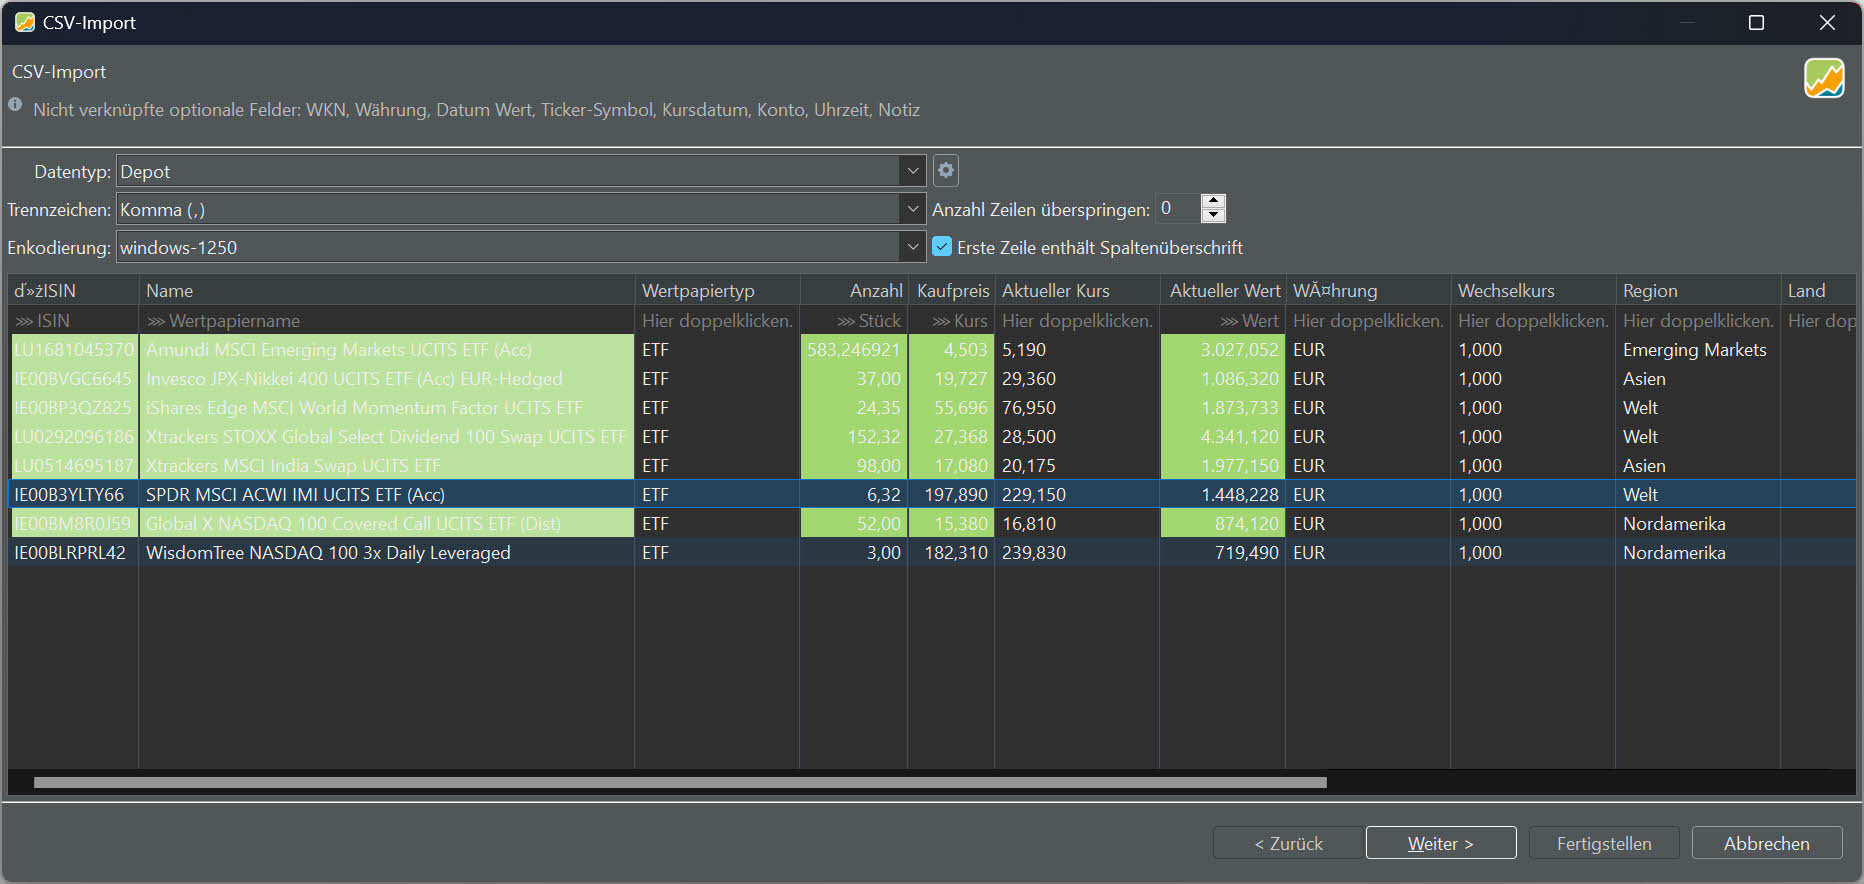Click 'Hier doppelklicken.' under Wertpapiertyp
1864x884 pixels.
pyautogui.click(x=717, y=320)
